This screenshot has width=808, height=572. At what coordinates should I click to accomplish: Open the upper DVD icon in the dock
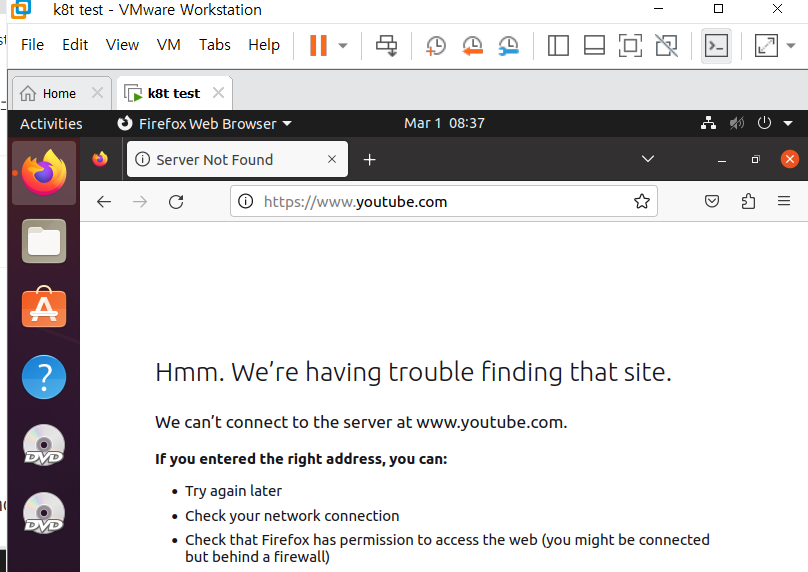pos(44,445)
